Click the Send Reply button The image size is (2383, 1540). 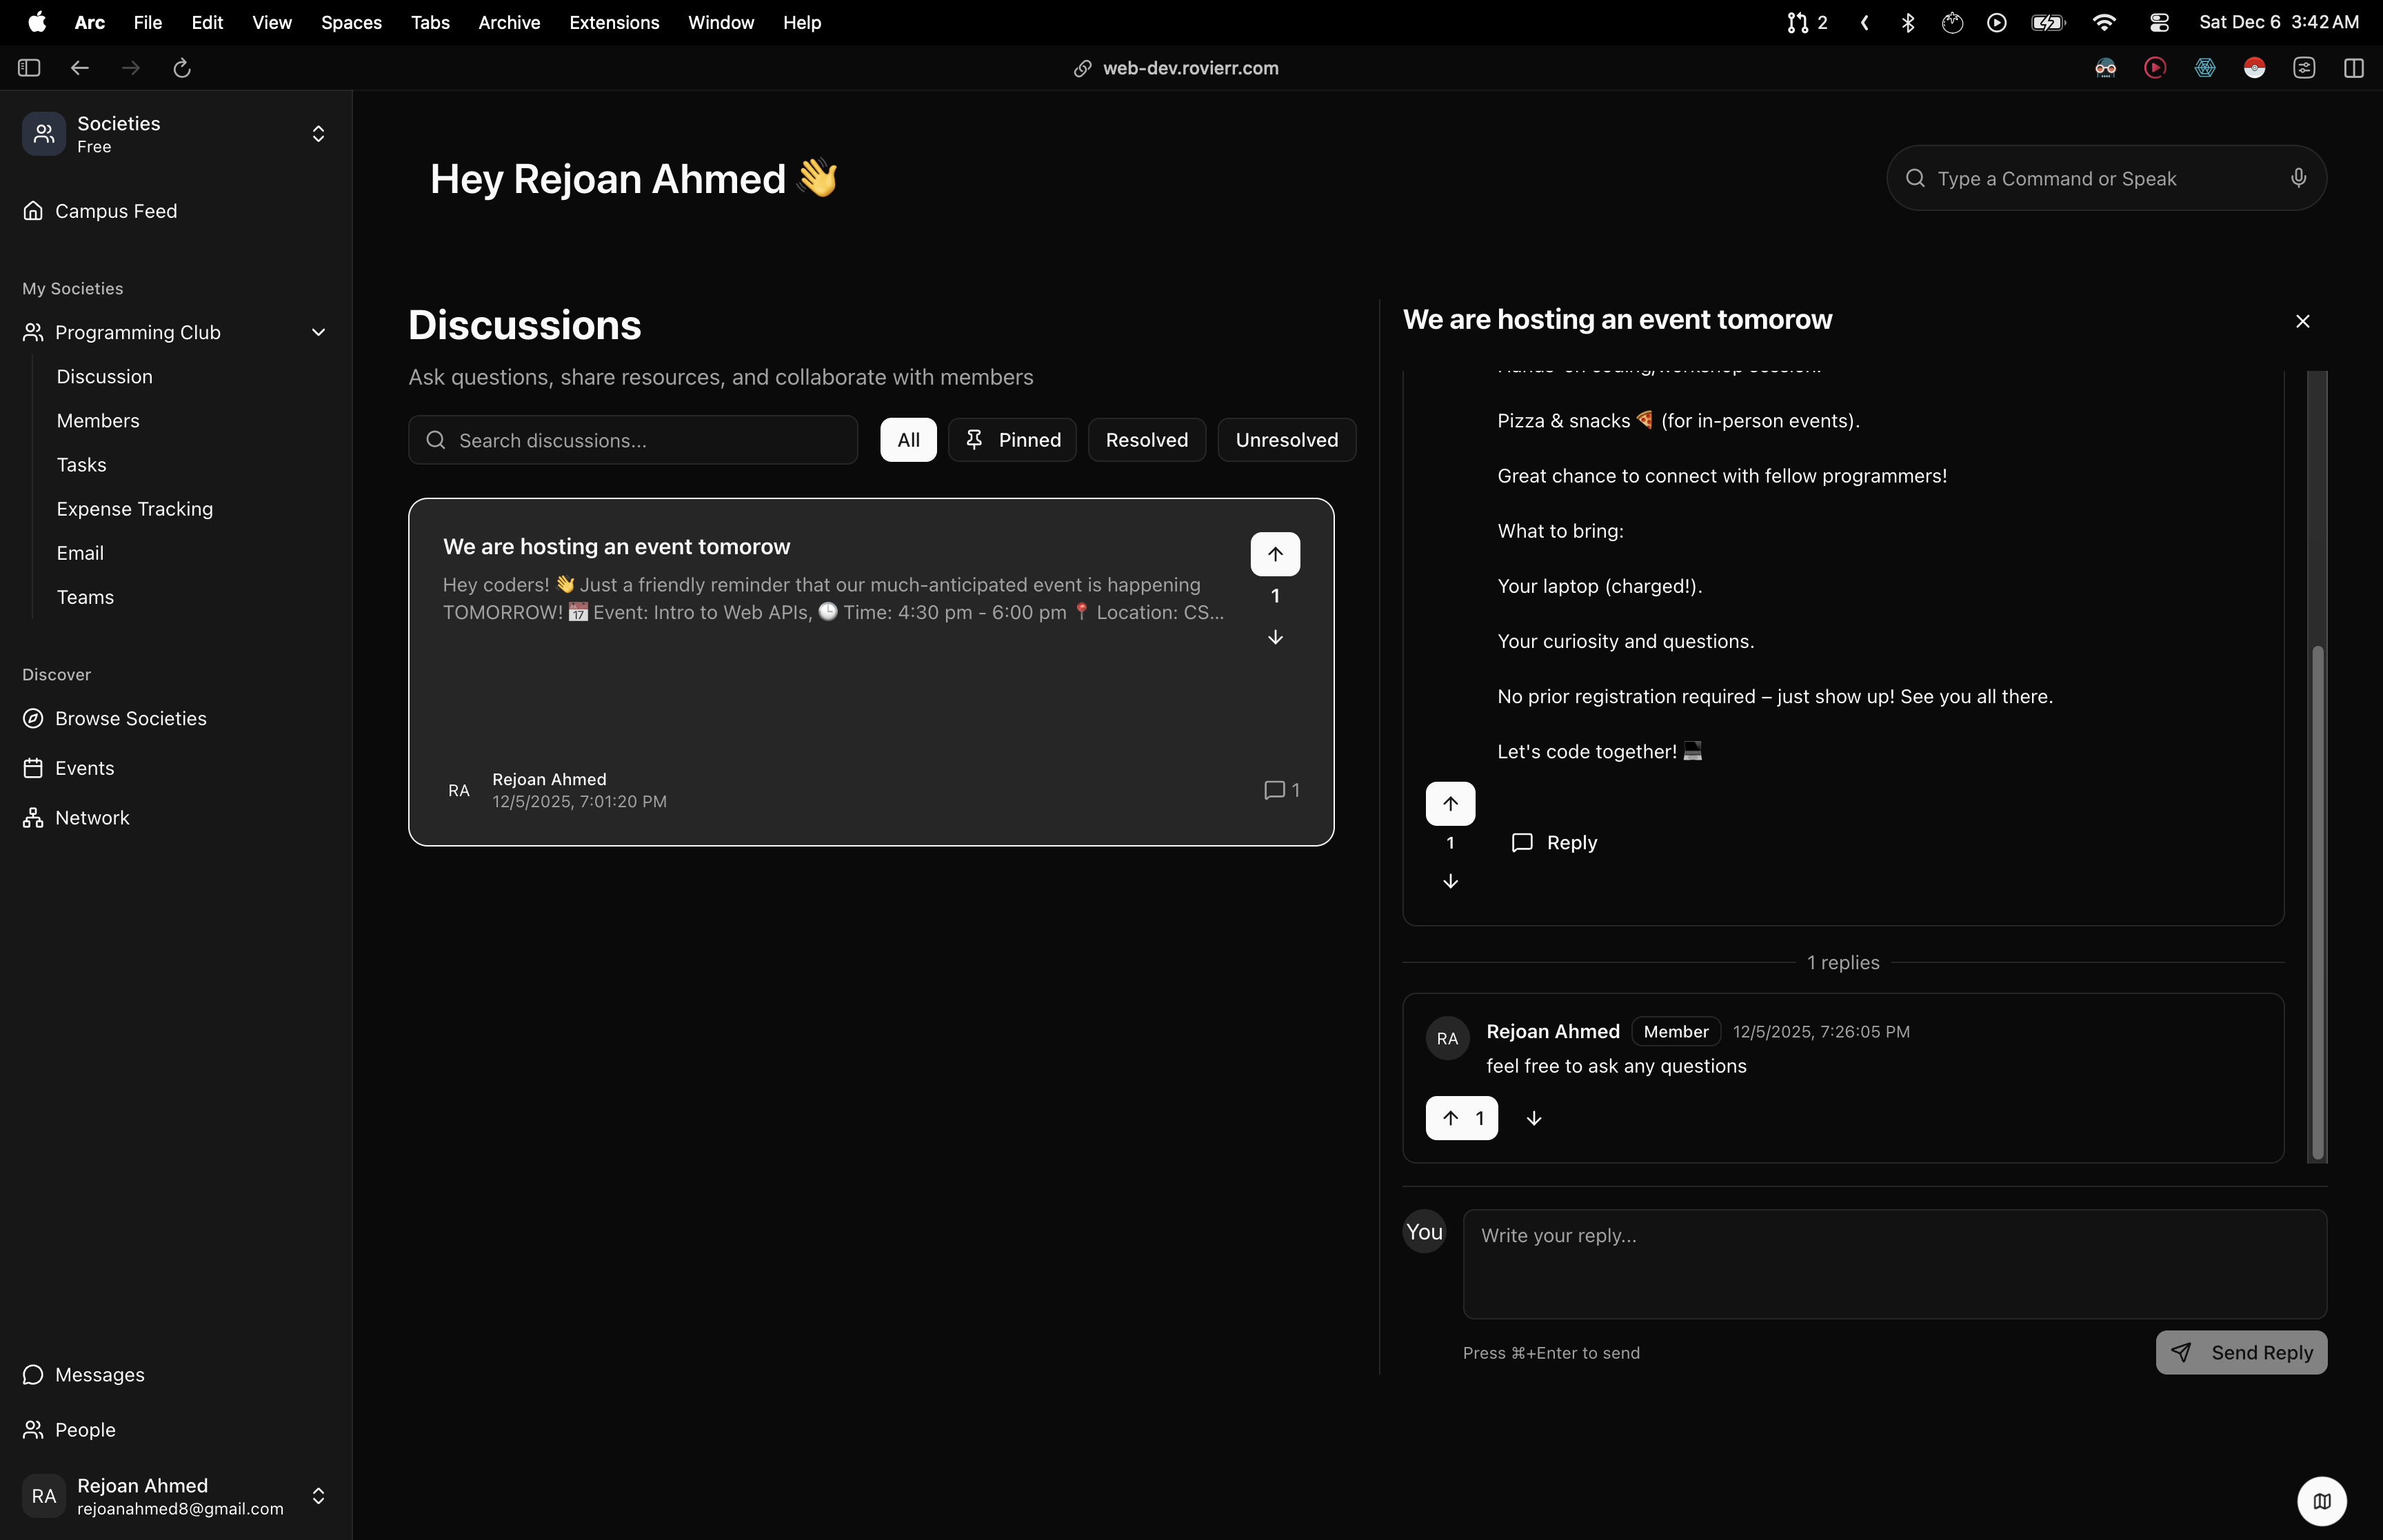[2241, 1353]
